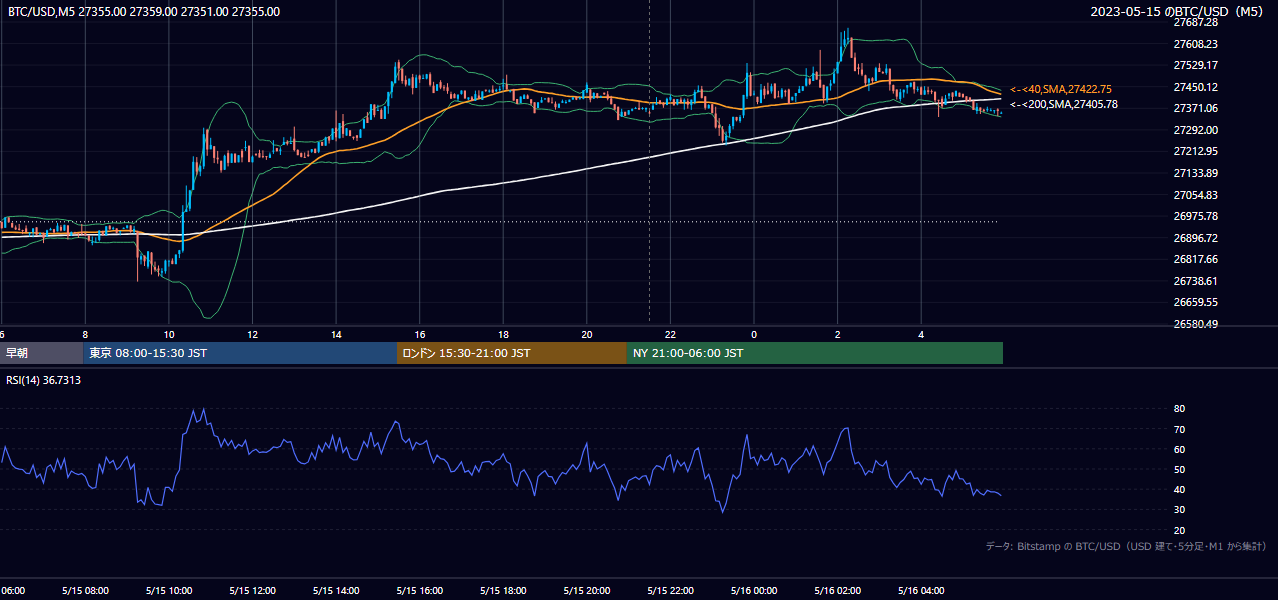Click the 5/15 12:00 time label
This screenshot has width=1278, height=600.
click(252, 591)
